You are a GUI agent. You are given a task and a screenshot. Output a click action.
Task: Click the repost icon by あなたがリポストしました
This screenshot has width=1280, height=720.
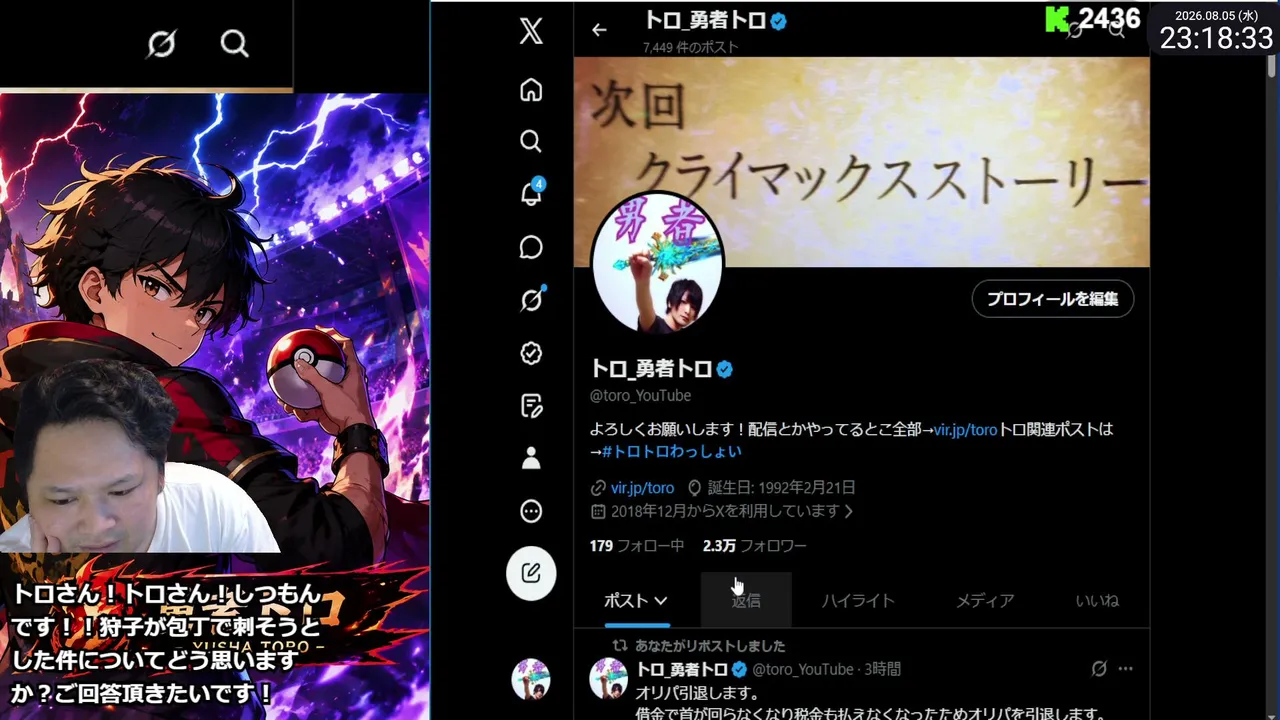(x=620, y=646)
